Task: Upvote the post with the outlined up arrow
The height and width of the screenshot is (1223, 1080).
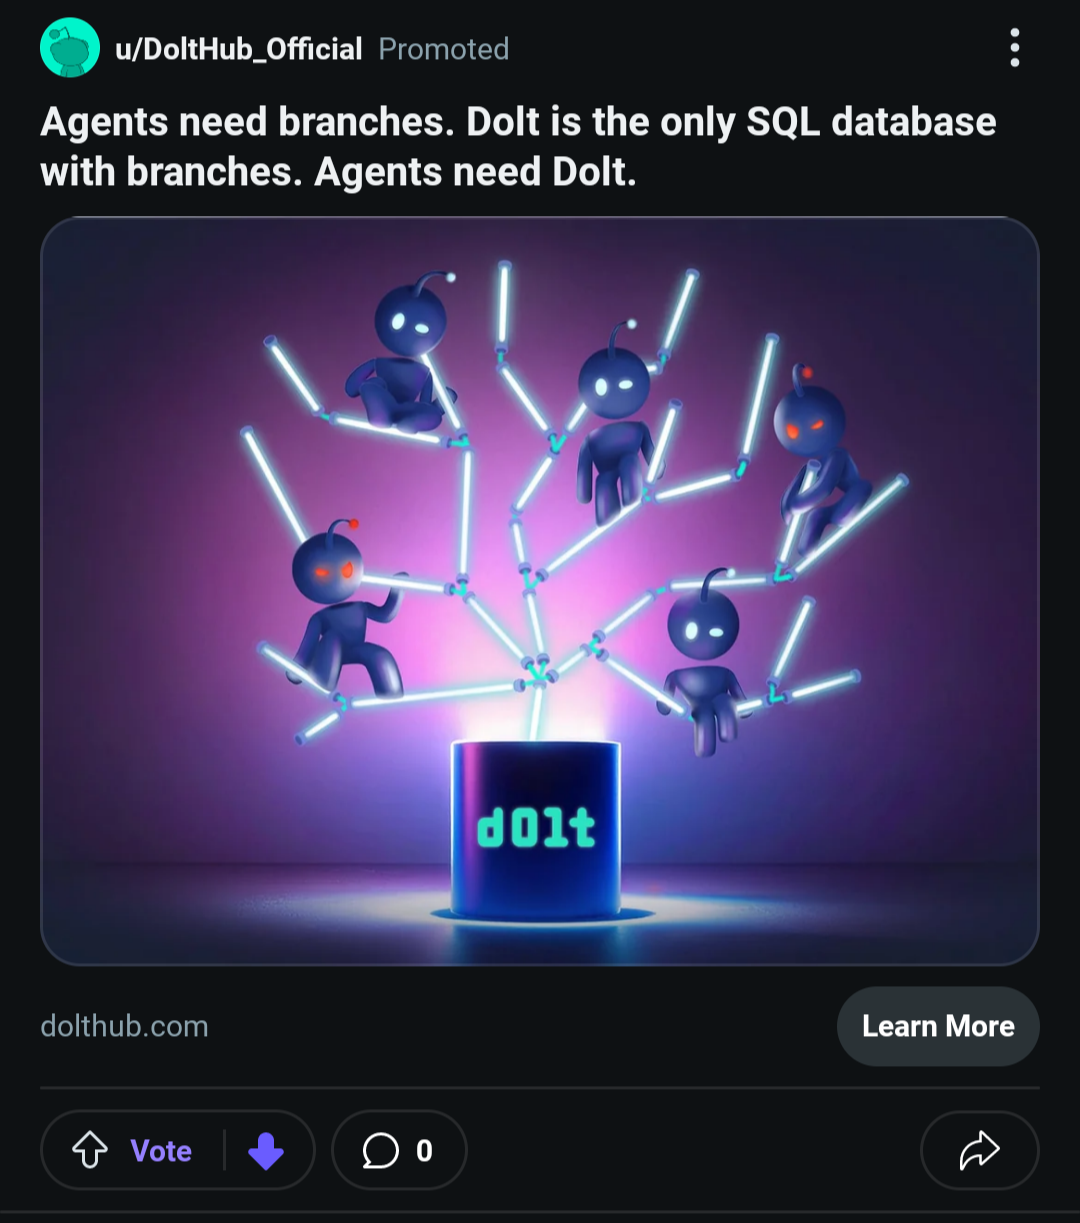Action: point(90,1150)
